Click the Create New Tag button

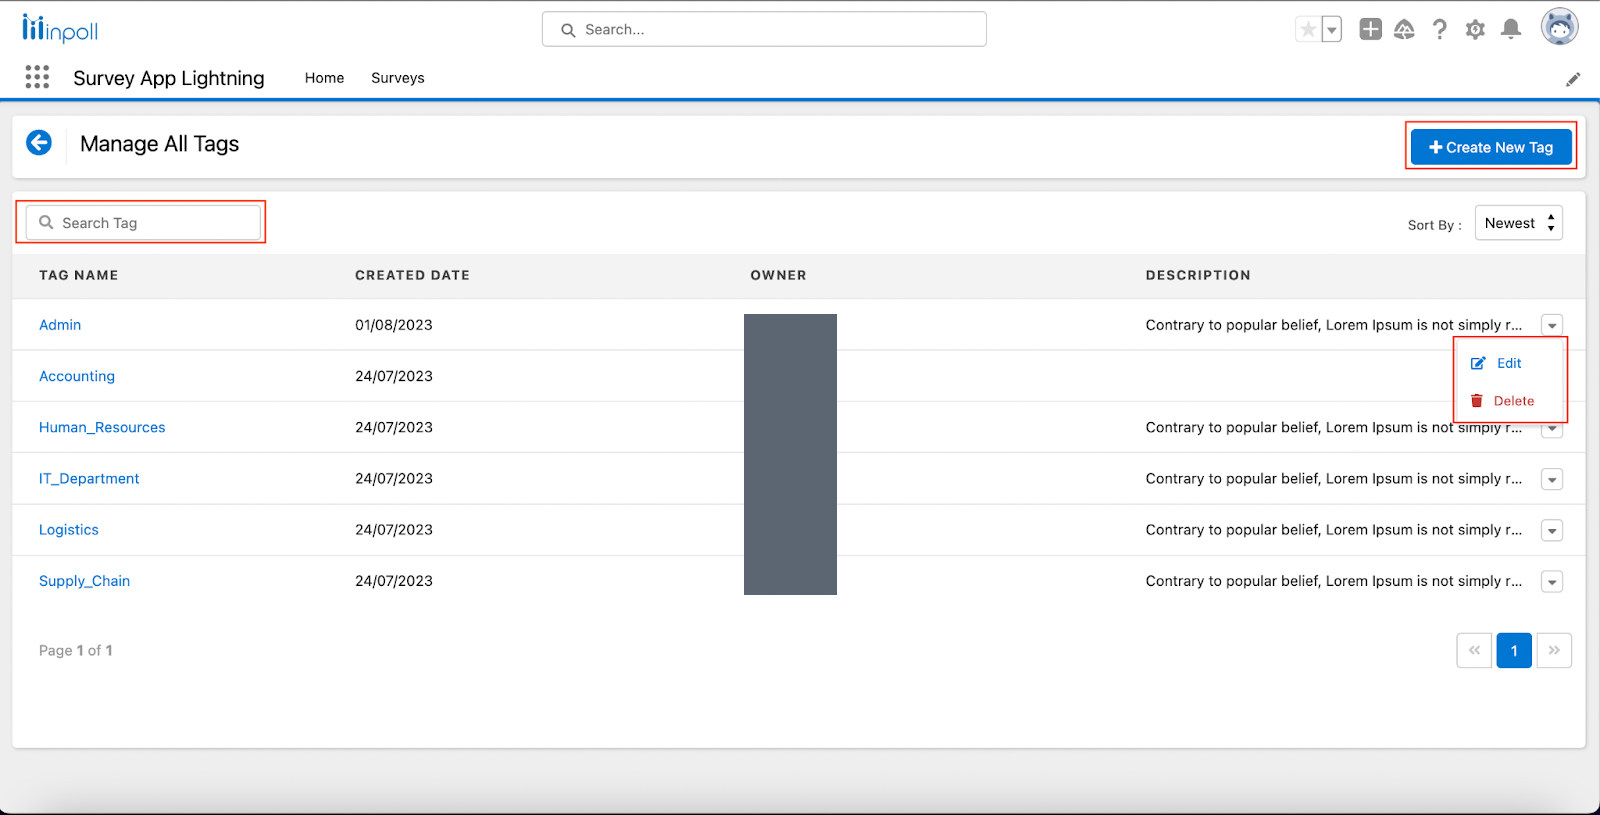pyautogui.click(x=1491, y=147)
